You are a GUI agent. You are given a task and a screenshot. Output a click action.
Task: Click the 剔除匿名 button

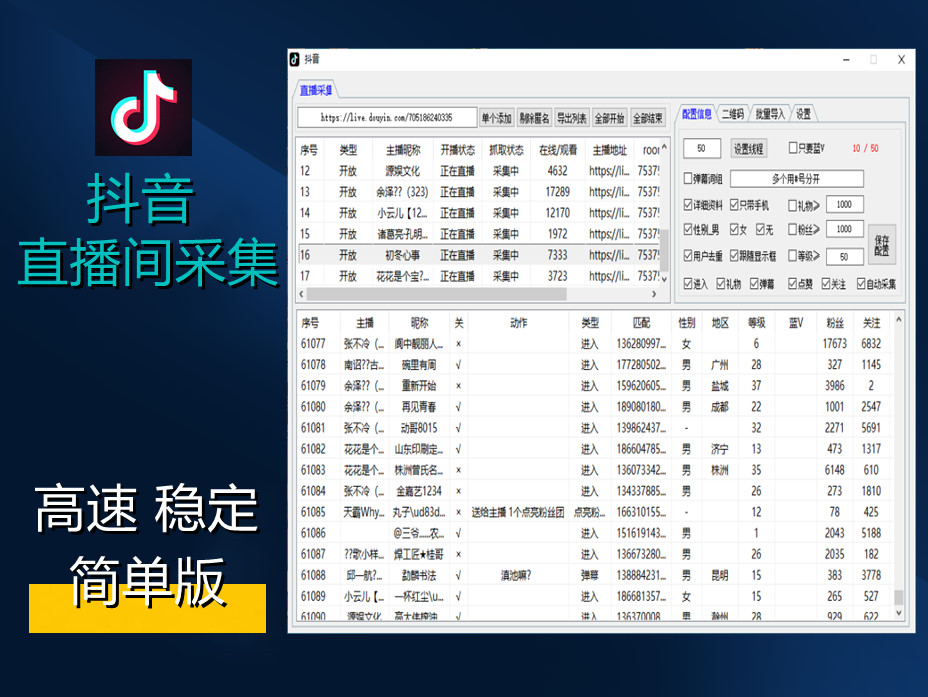(x=534, y=118)
